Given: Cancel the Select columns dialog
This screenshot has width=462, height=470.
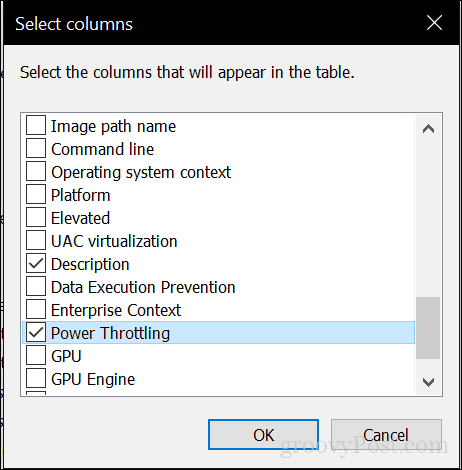Looking at the screenshot, I should (x=386, y=435).
